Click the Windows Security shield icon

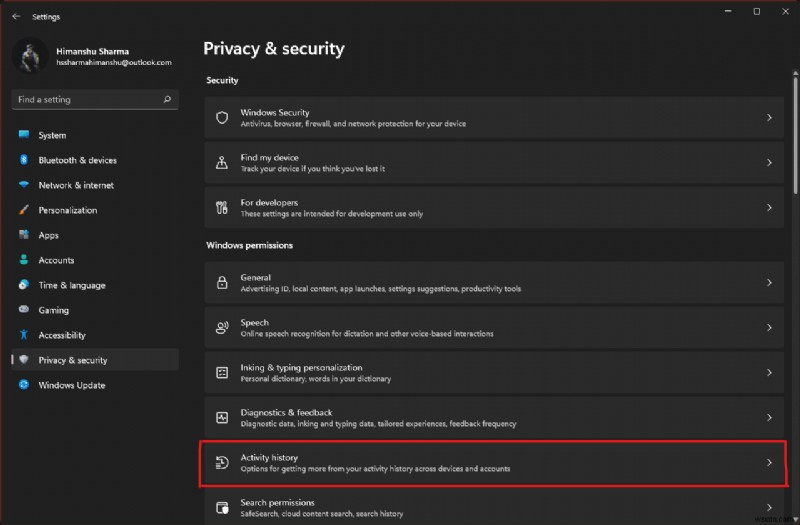coord(222,117)
